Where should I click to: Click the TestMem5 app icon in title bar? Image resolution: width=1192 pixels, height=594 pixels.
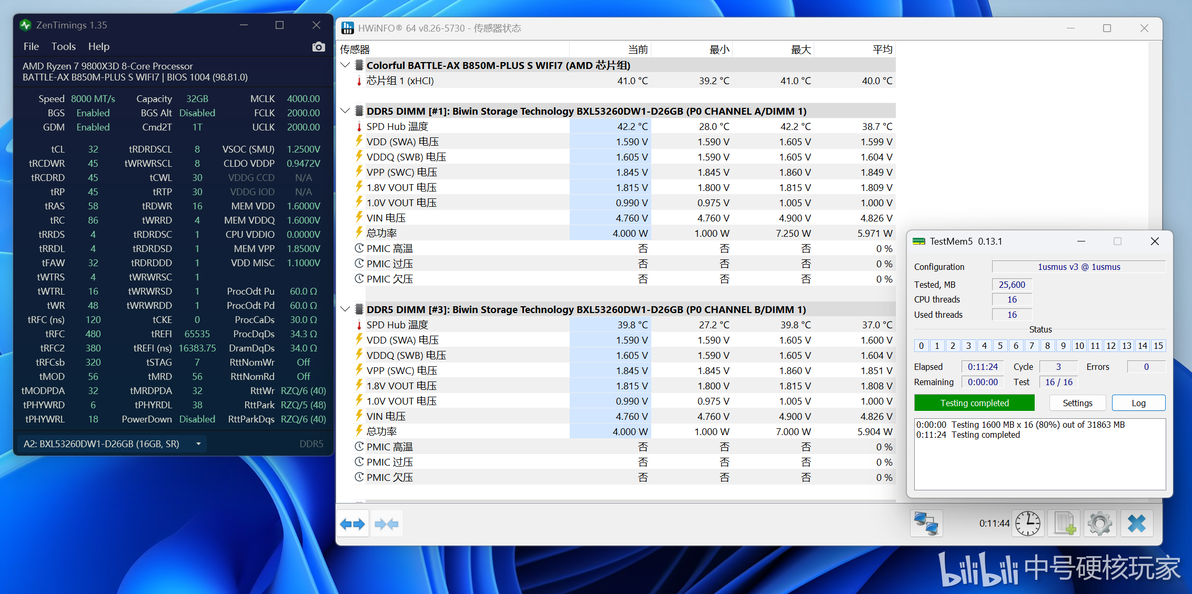pyautogui.click(x=919, y=241)
